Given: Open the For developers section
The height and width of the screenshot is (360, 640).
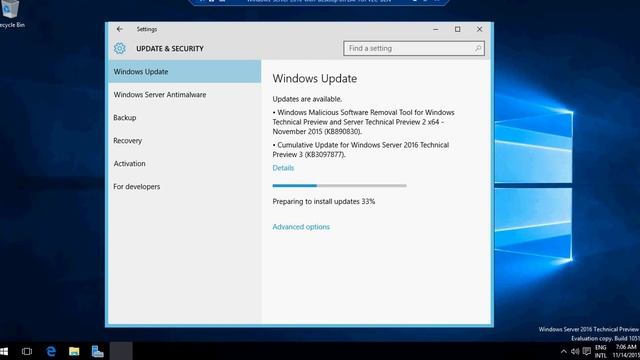Looking at the screenshot, I should 184,187.
